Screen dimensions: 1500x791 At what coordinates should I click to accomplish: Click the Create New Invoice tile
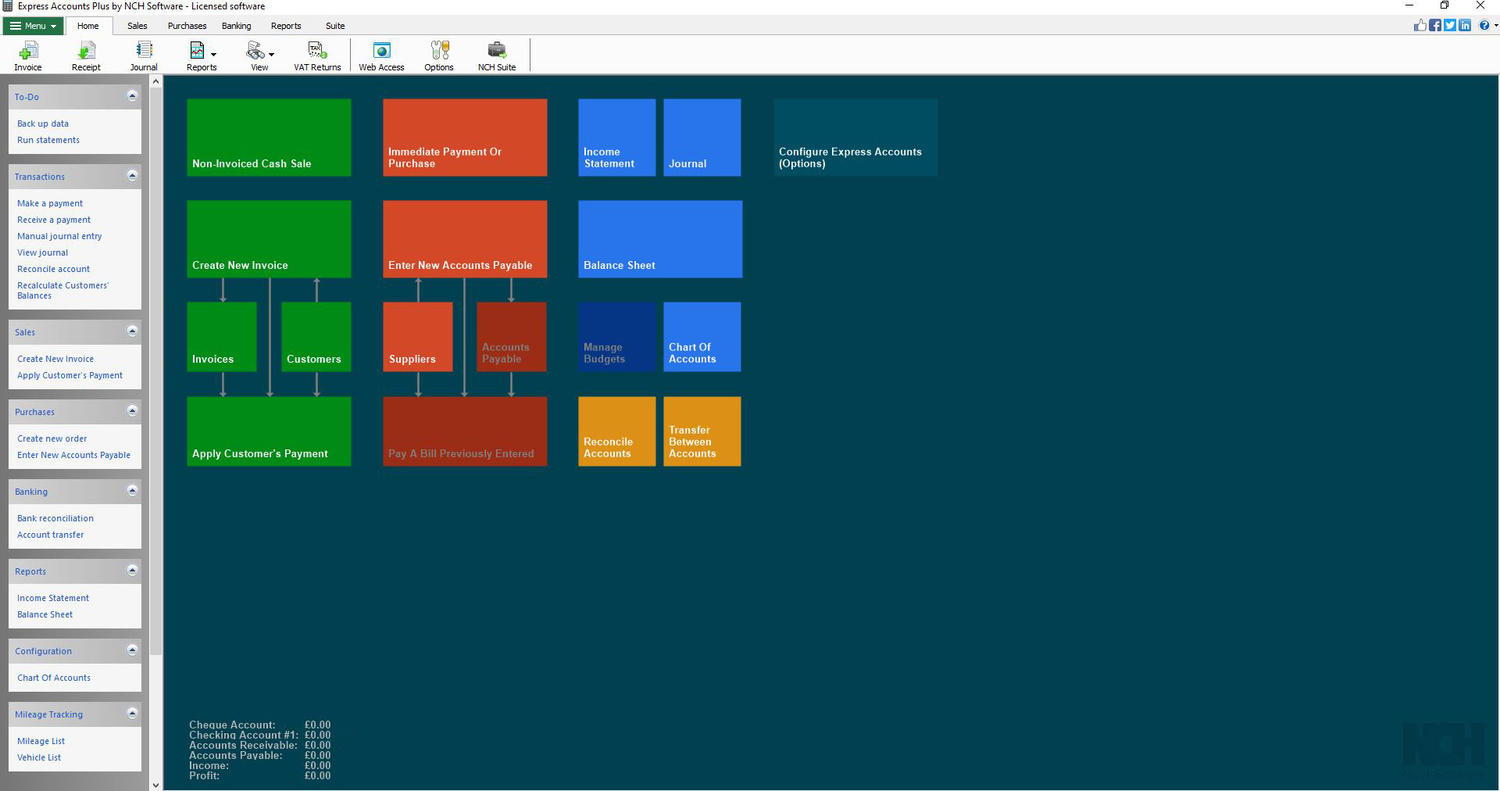point(269,239)
